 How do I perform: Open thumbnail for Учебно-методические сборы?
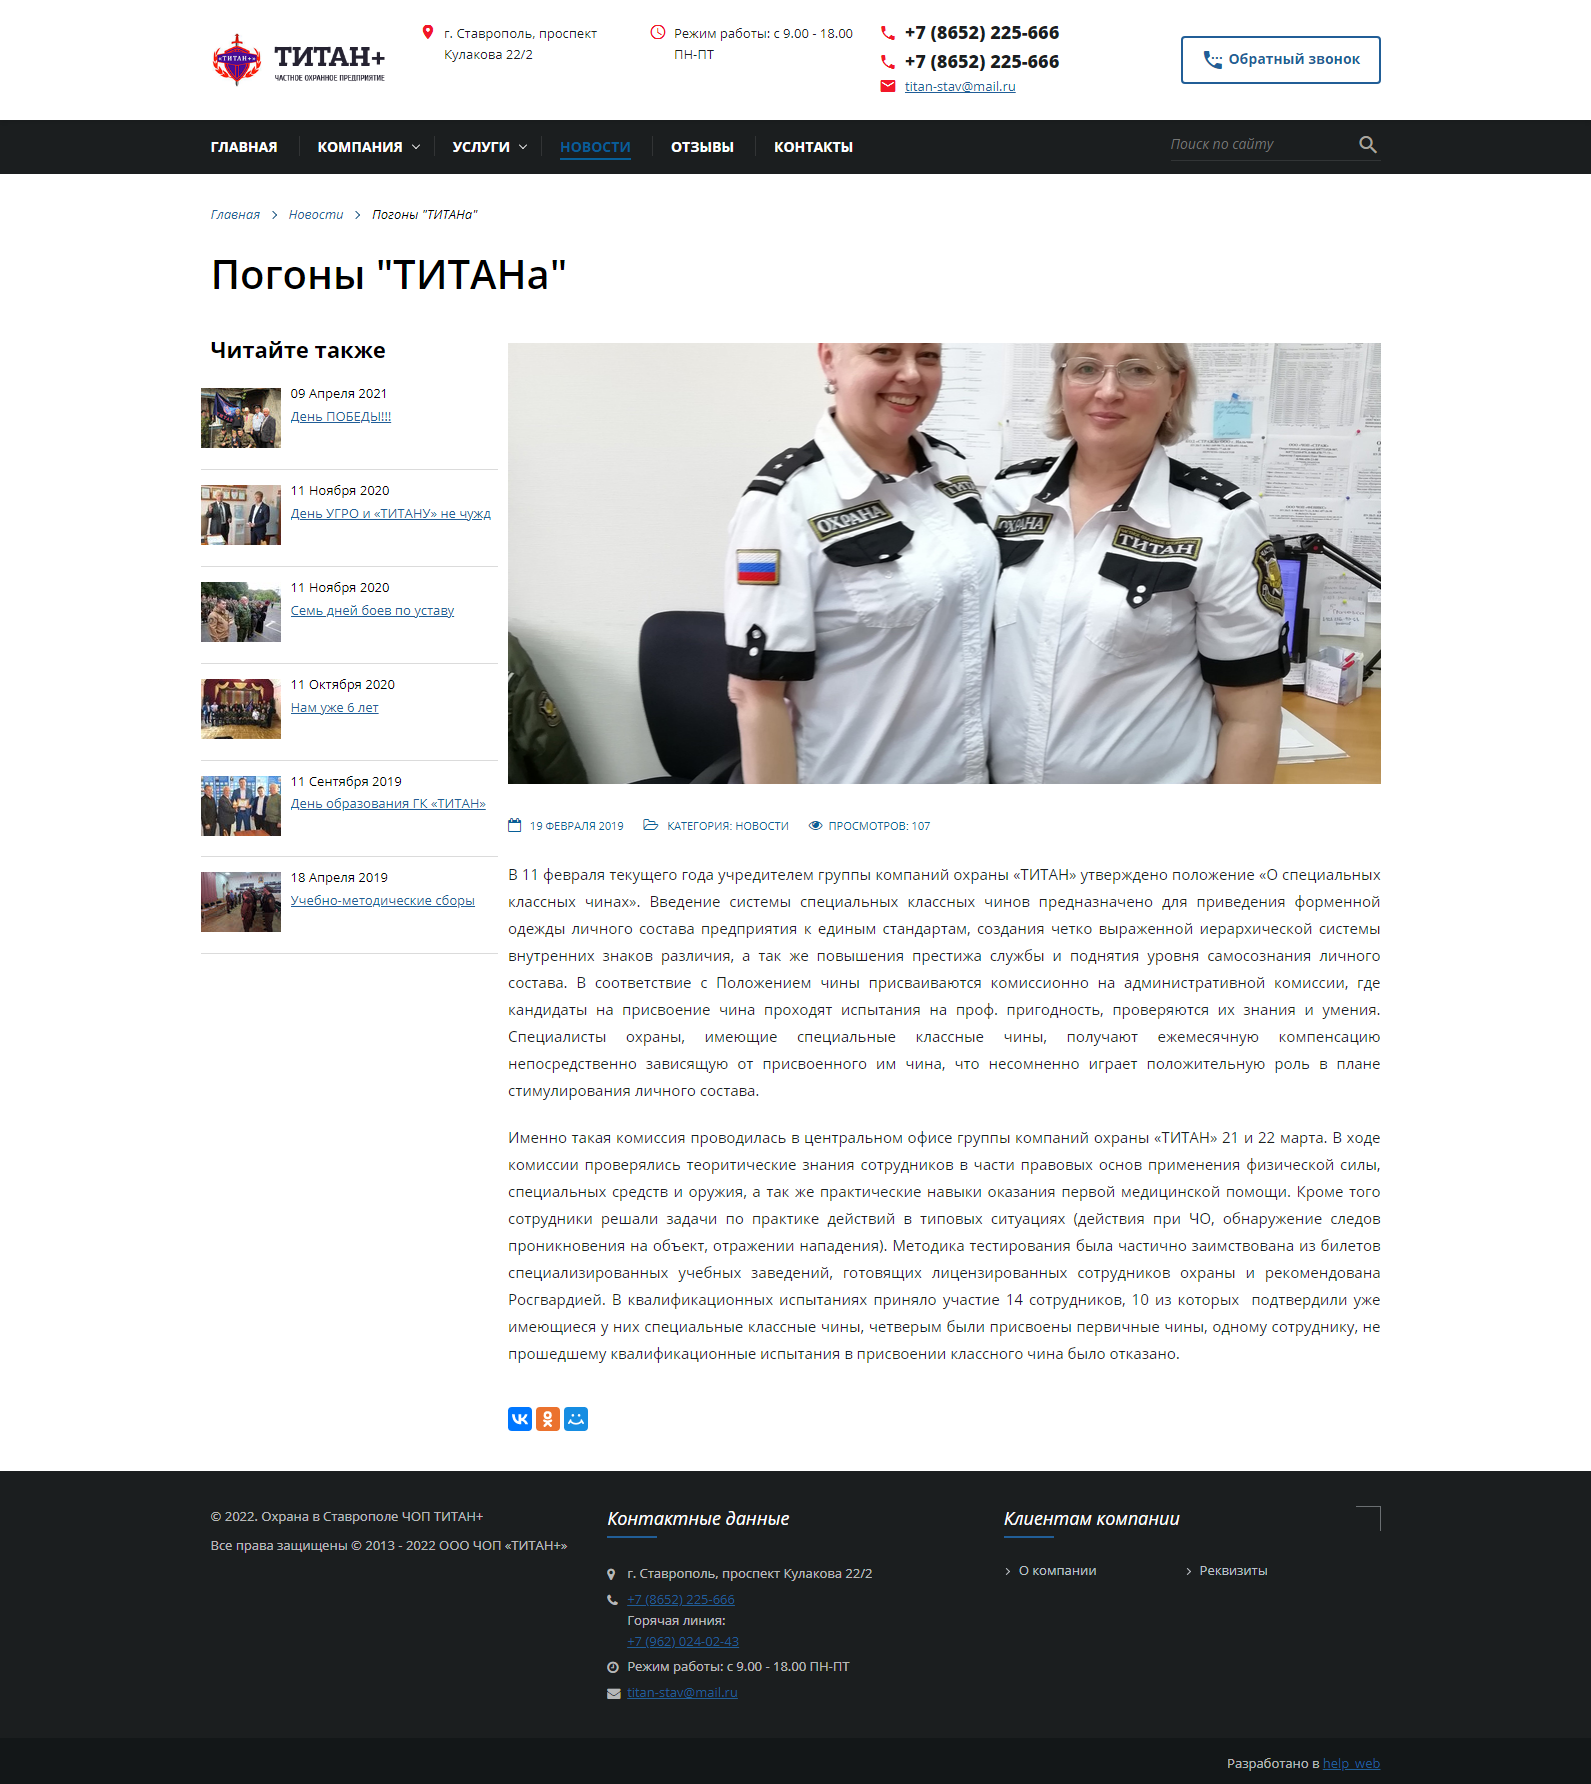click(241, 902)
